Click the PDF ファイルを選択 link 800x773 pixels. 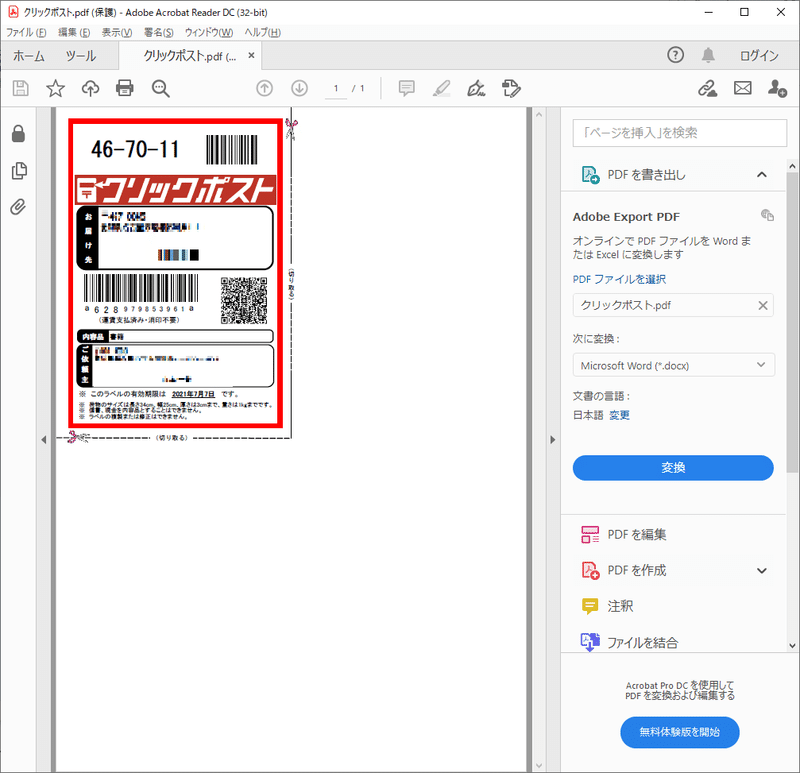(x=619, y=279)
